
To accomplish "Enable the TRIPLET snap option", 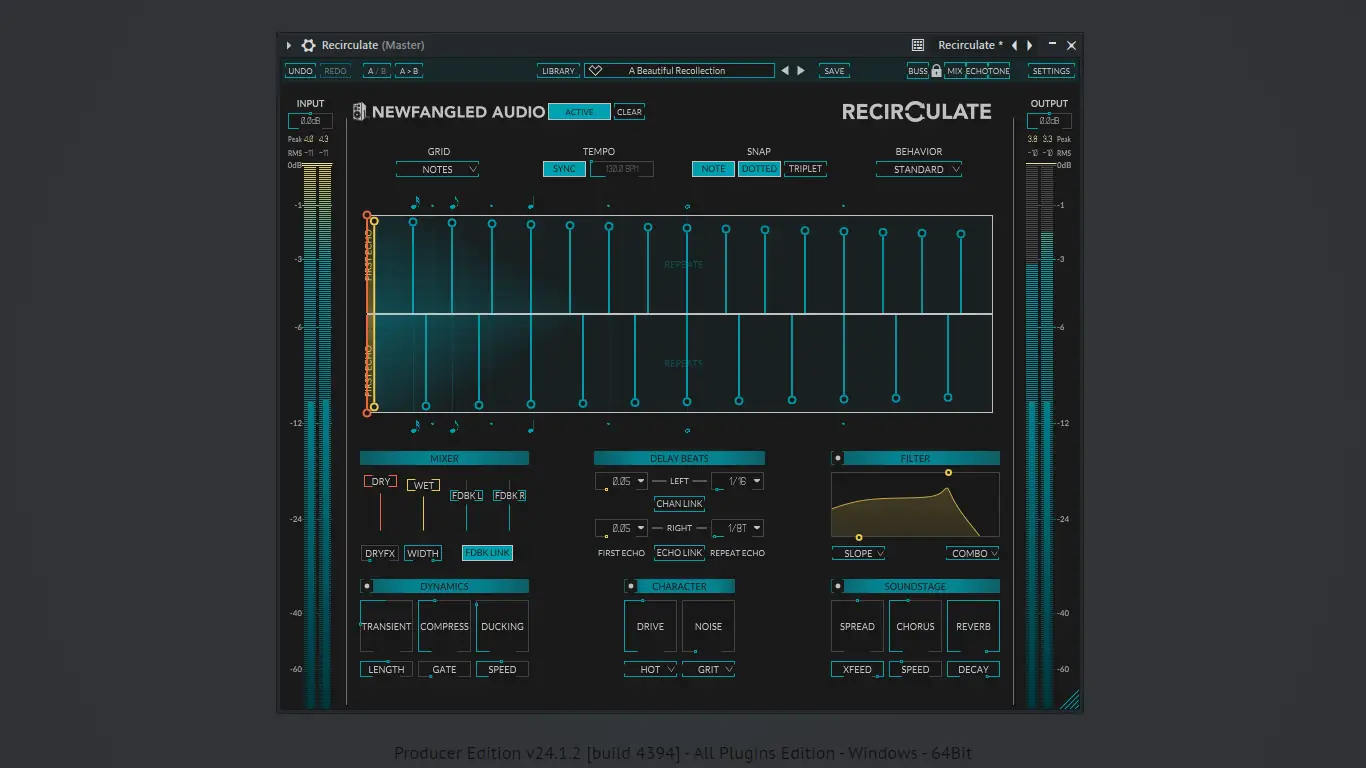I will tap(805, 168).
